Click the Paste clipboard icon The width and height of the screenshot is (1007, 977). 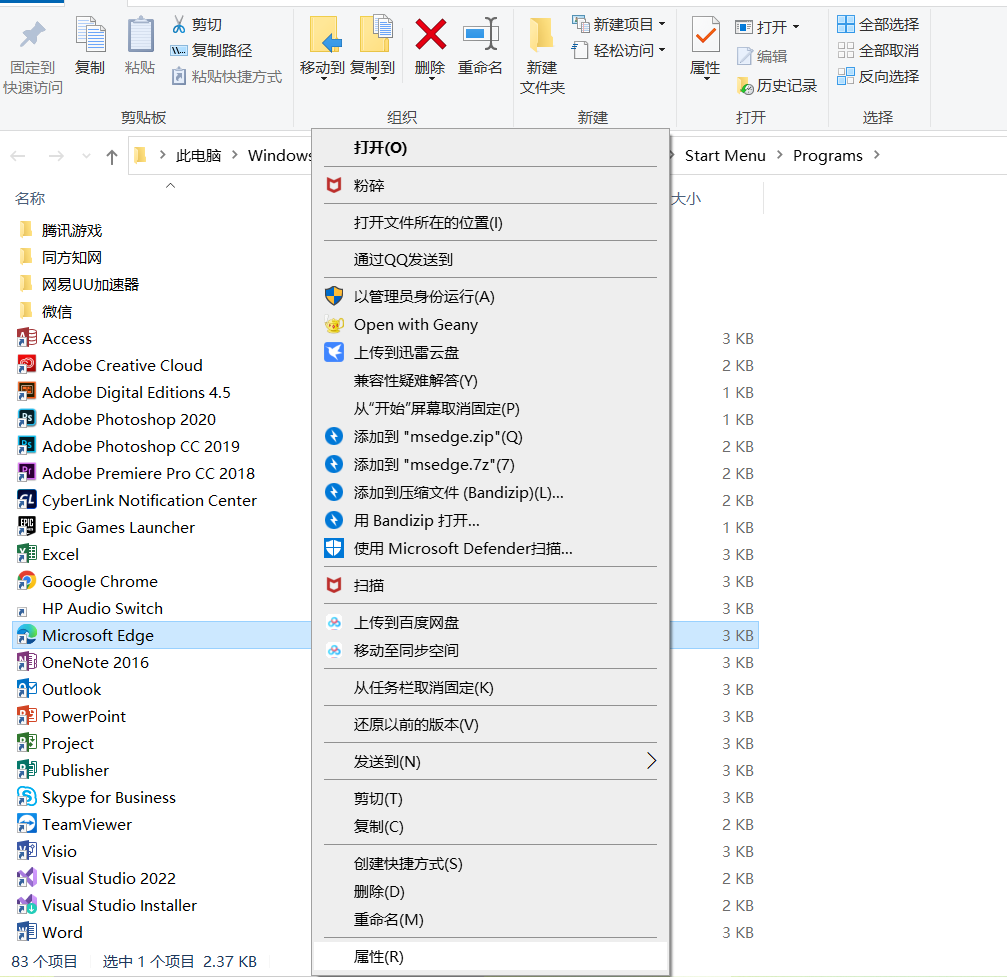[x=140, y=35]
